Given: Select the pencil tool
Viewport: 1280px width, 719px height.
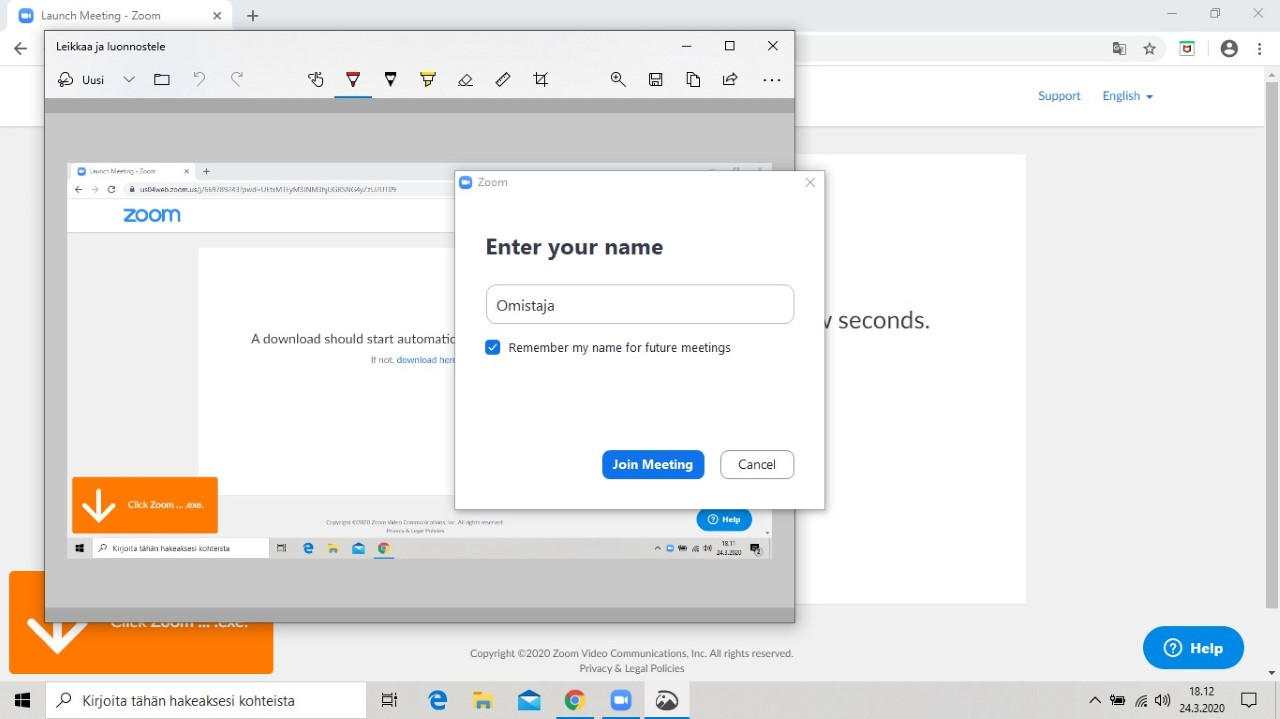Looking at the screenshot, I should pos(391,80).
